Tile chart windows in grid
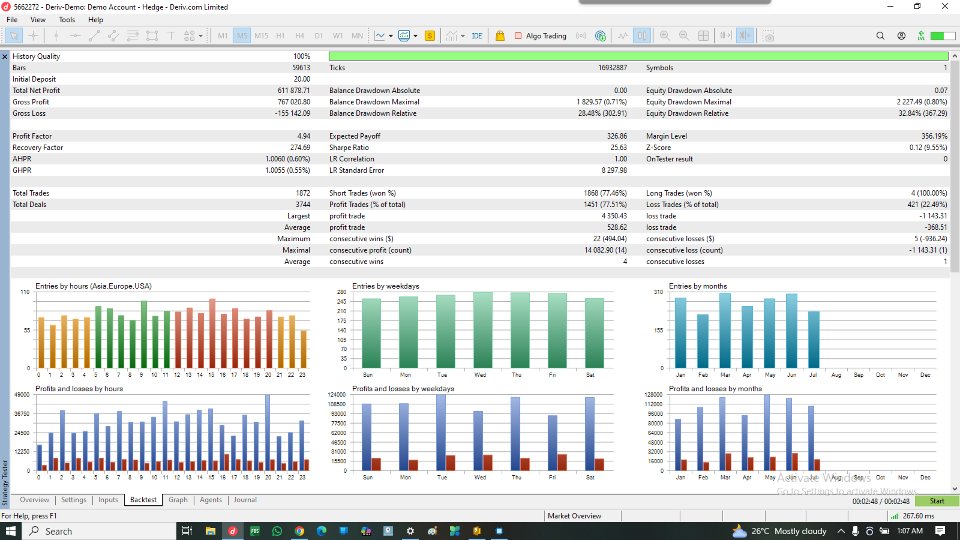This screenshot has height=540, width=960. (x=703, y=36)
